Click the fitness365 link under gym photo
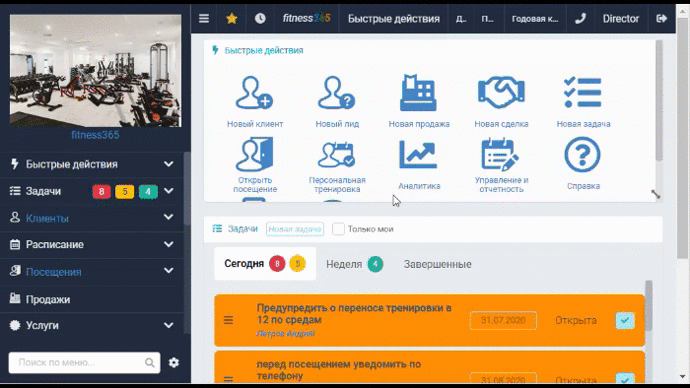The height and width of the screenshot is (388, 690). (x=95, y=135)
